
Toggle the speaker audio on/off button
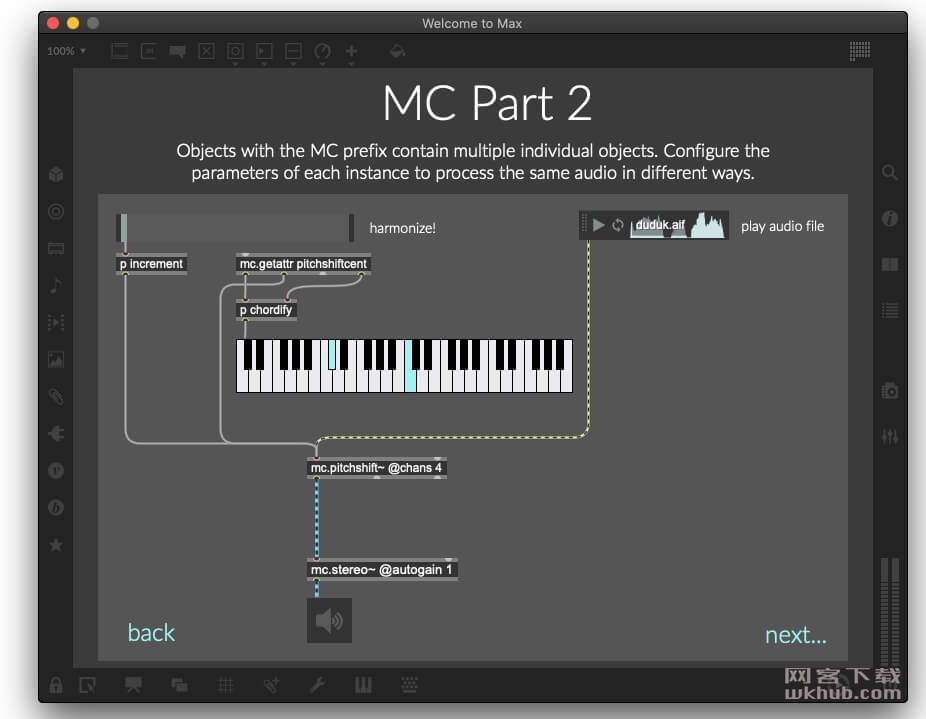coord(329,620)
